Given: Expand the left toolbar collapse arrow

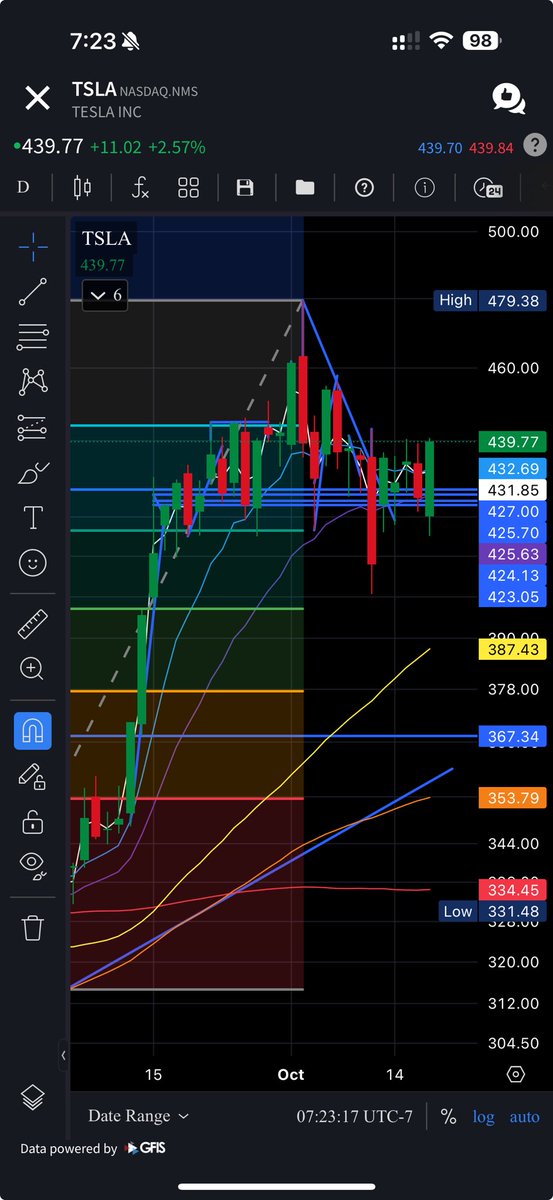Looking at the screenshot, I should [63, 1054].
